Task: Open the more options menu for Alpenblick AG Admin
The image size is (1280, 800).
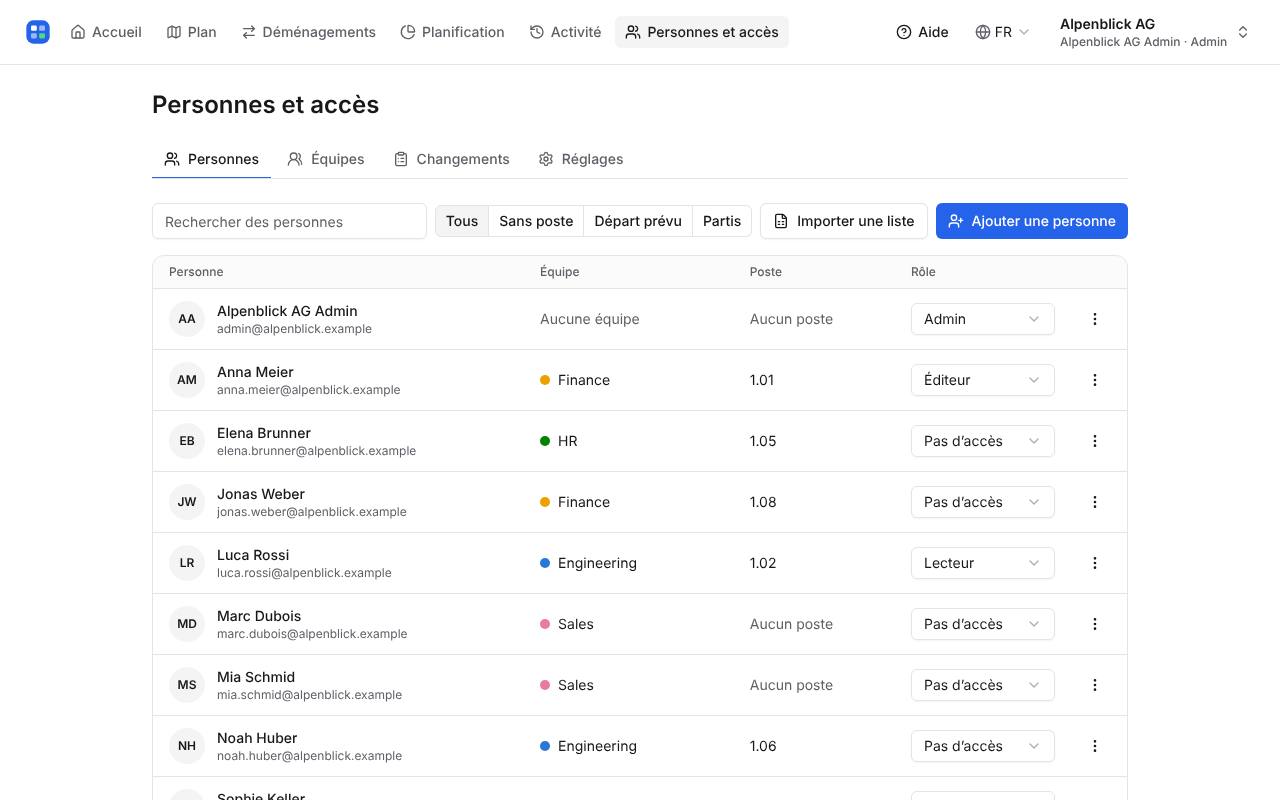Action: (x=1095, y=319)
